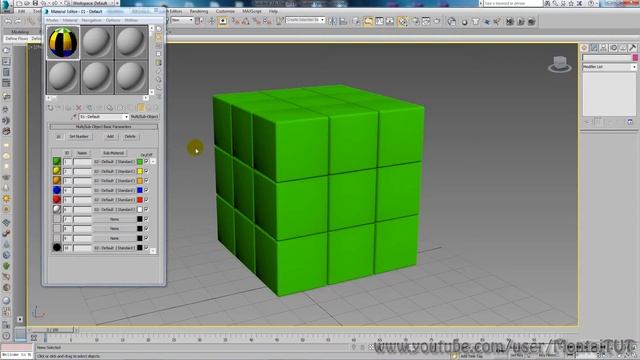Open the Rendering menu in main menu bar
The height and width of the screenshot is (360, 640).
[199, 11]
